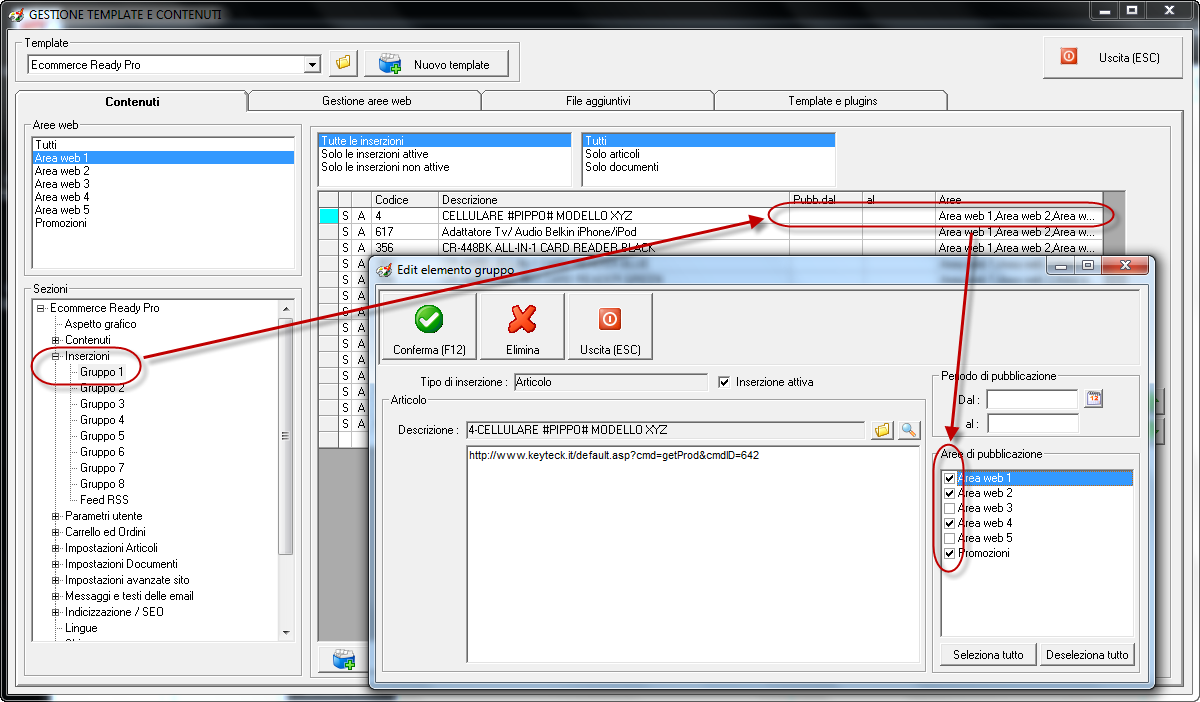Click the Seleziona tutto button
The width and height of the screenshot is (1200, 702).
(x=988, y=655)
